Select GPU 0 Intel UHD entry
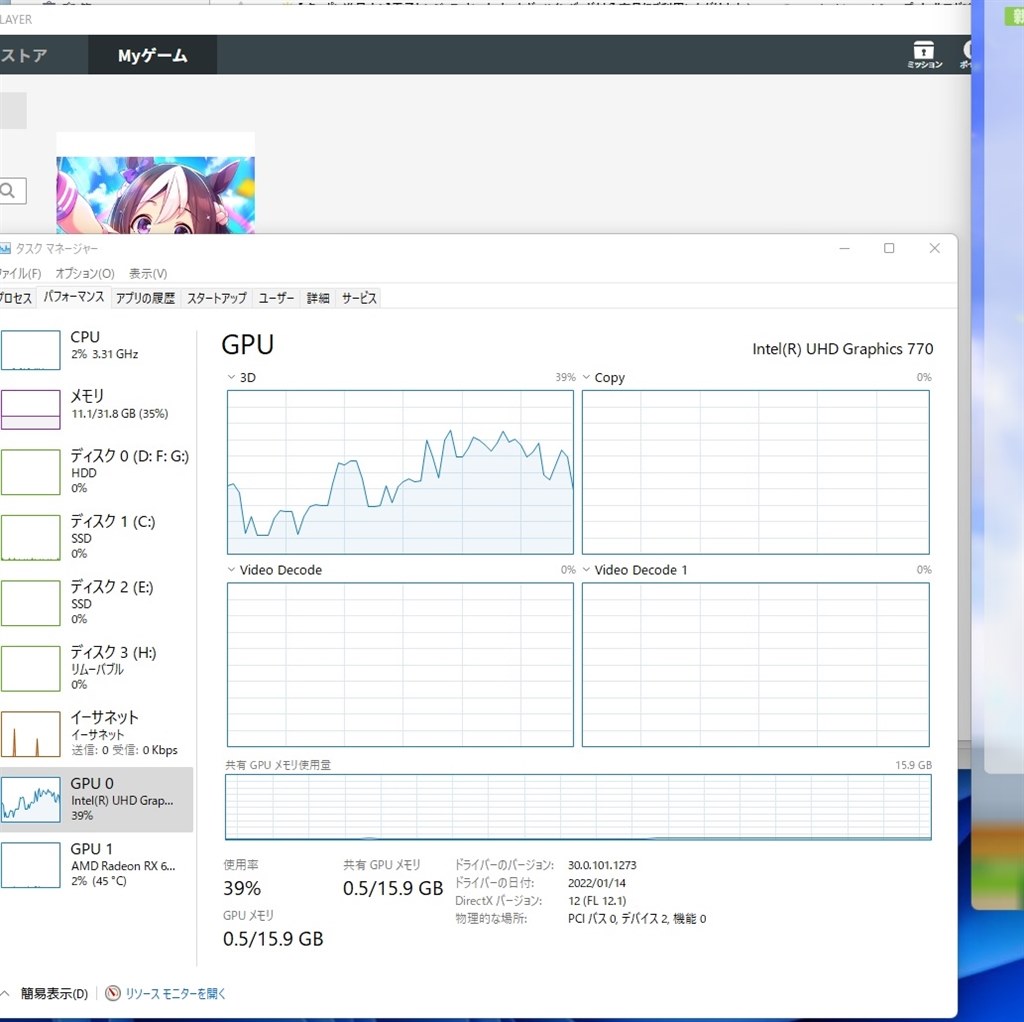 97,799
